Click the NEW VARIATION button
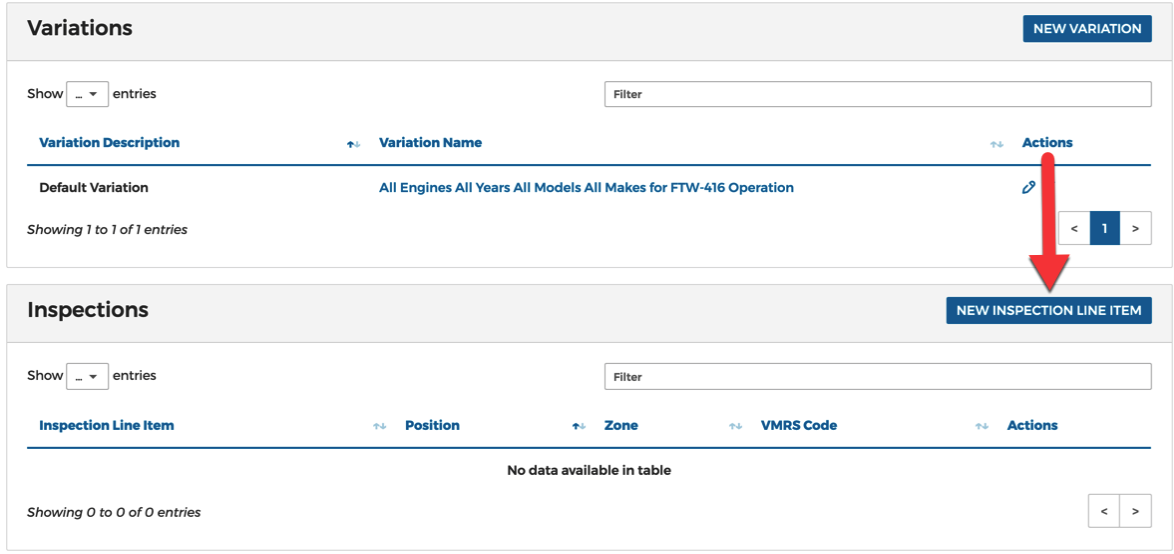1174x554 pixels. click(x=1087, y=28)
